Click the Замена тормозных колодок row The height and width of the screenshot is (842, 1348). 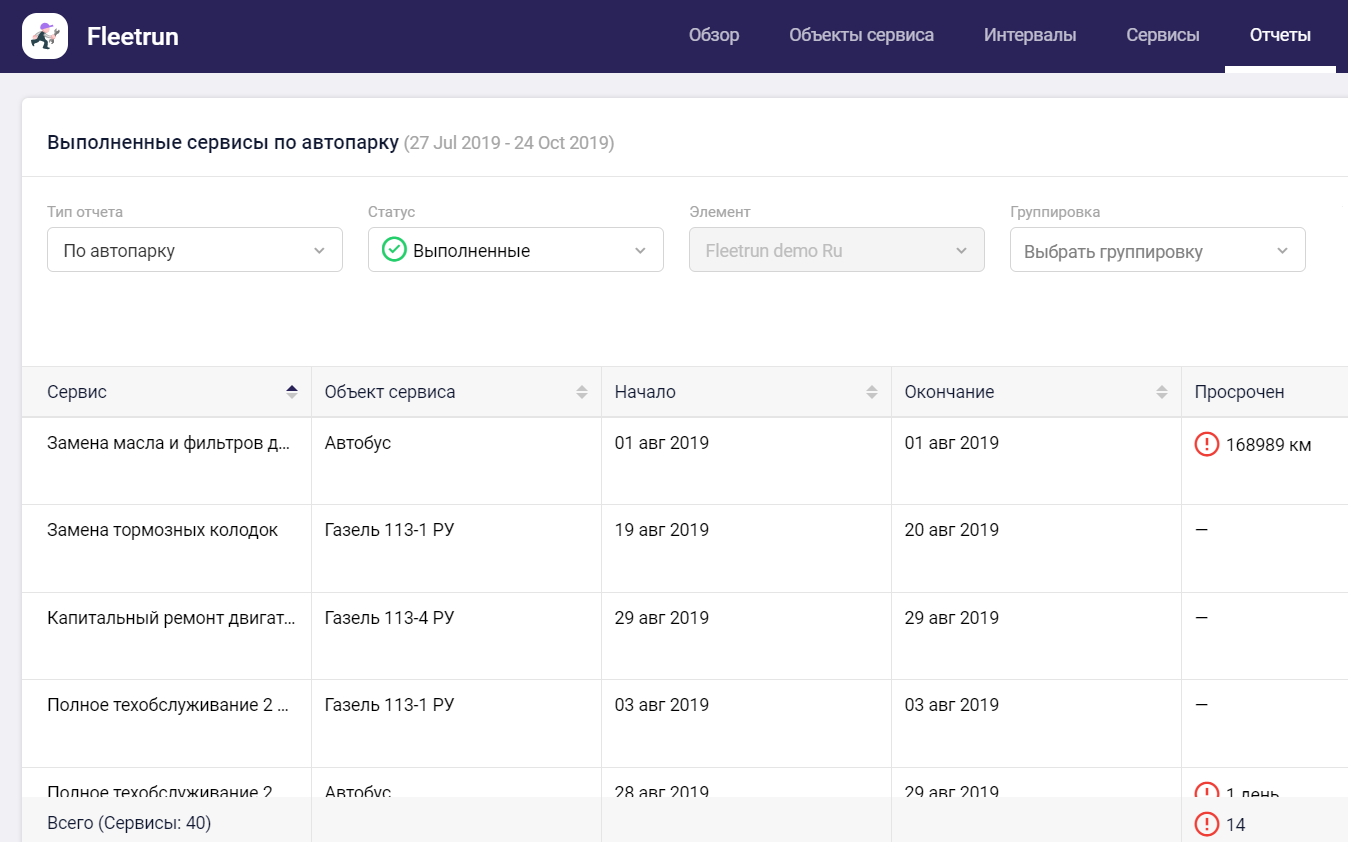tap(685, 549)
